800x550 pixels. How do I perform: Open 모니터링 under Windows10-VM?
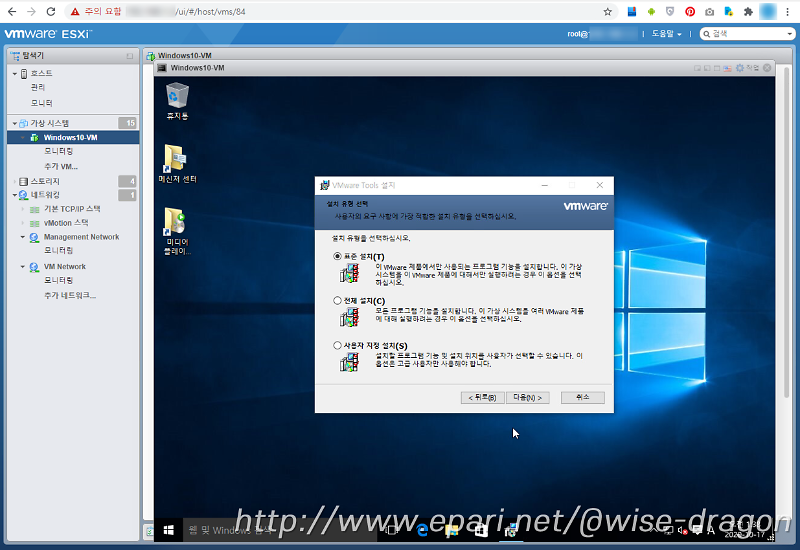pos(59,151)
